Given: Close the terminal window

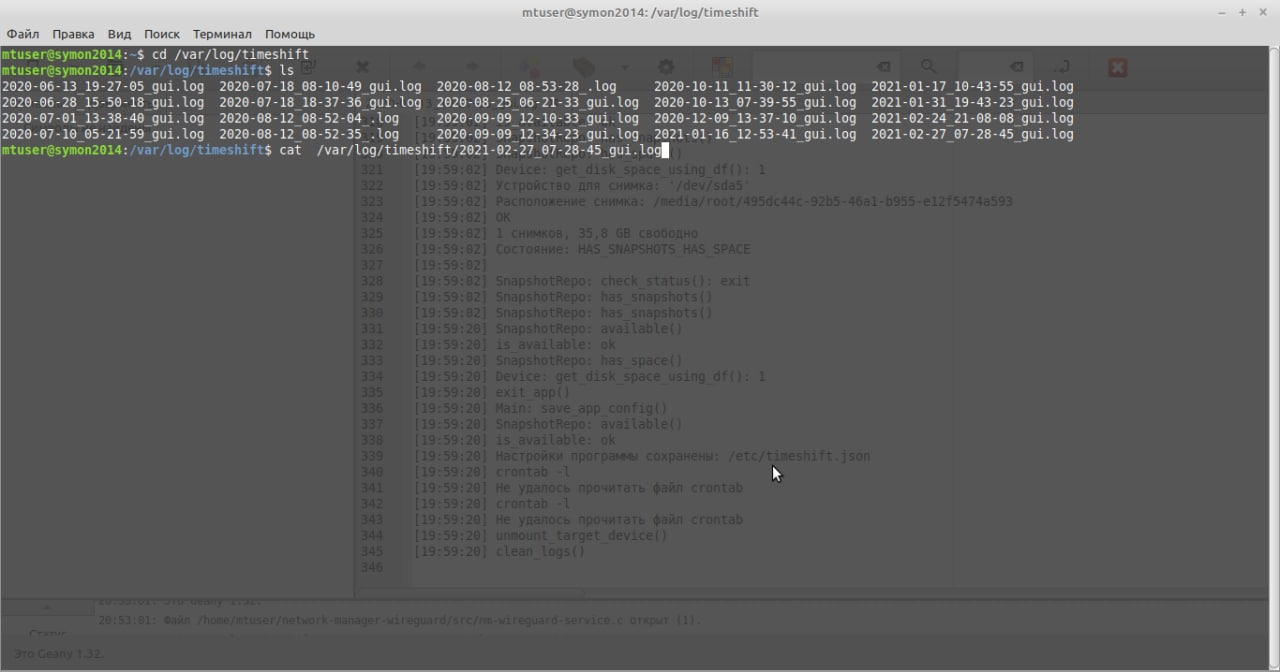Looking at the screenshot, I should point(1262,12).
